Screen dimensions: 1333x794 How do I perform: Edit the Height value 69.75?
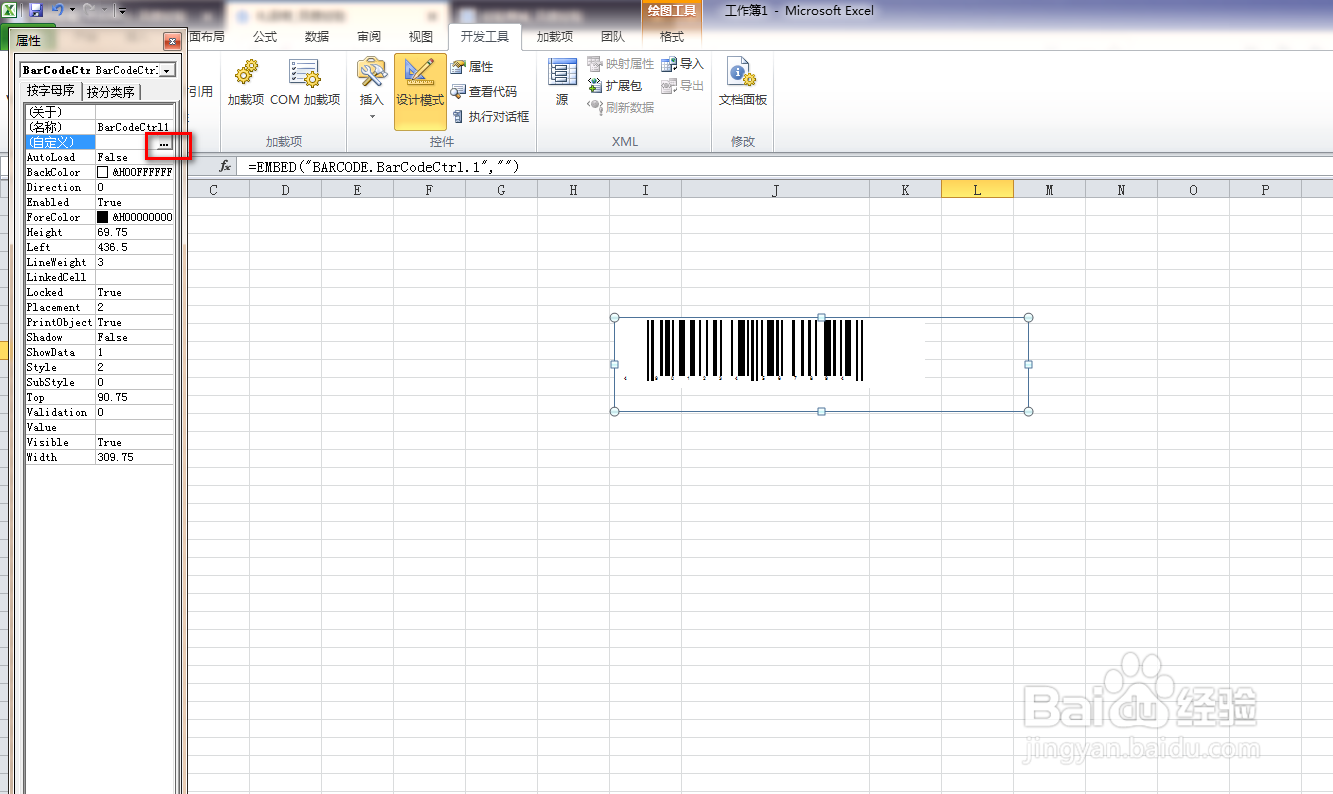click(134, 232)
